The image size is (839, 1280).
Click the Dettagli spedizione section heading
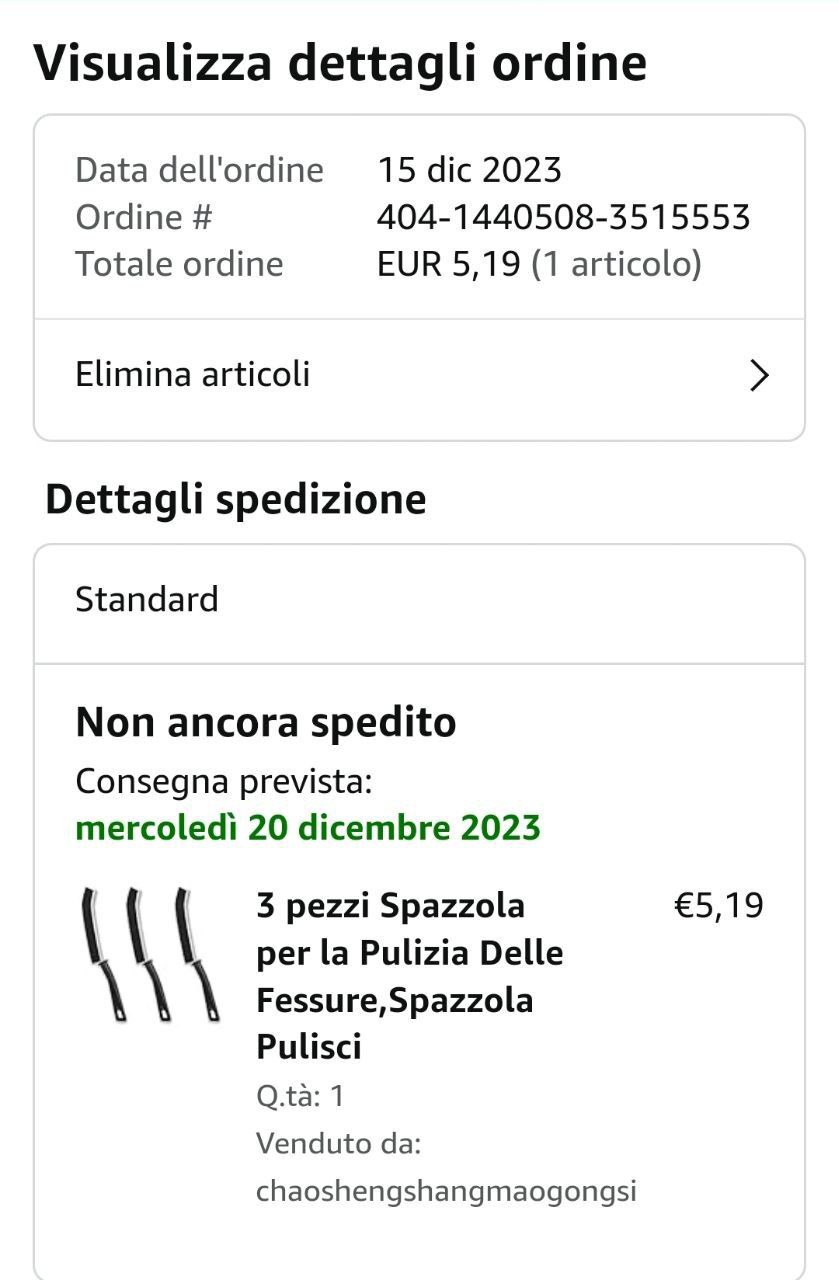[x=236, y=499]
